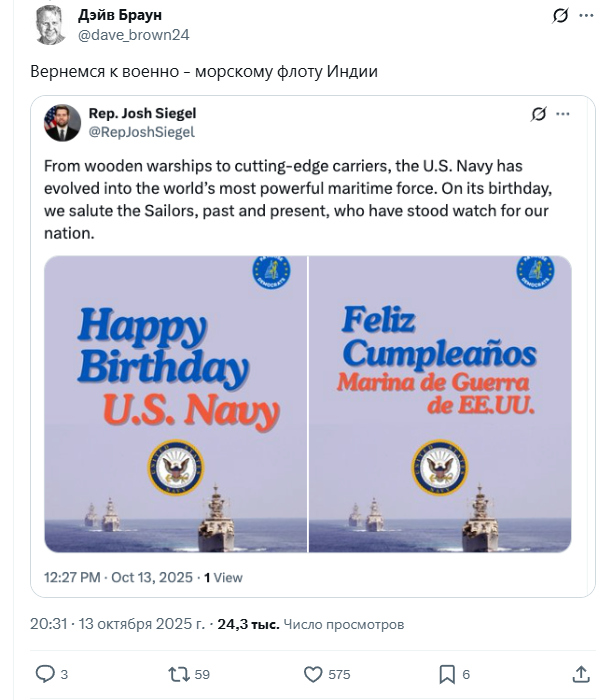Viewport: 606px width, 700px height.
Task: Click the 20:31 post timestamp
Action: tap(48, 624)
